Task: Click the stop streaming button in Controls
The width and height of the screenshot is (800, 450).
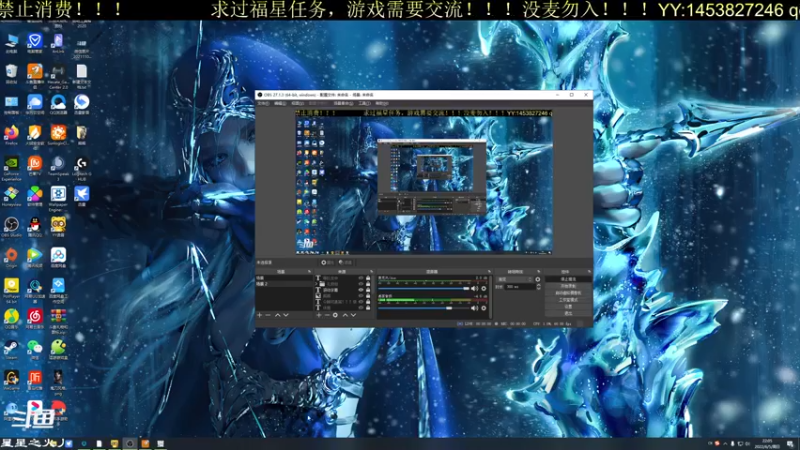Action: click(x=568, y=279)
